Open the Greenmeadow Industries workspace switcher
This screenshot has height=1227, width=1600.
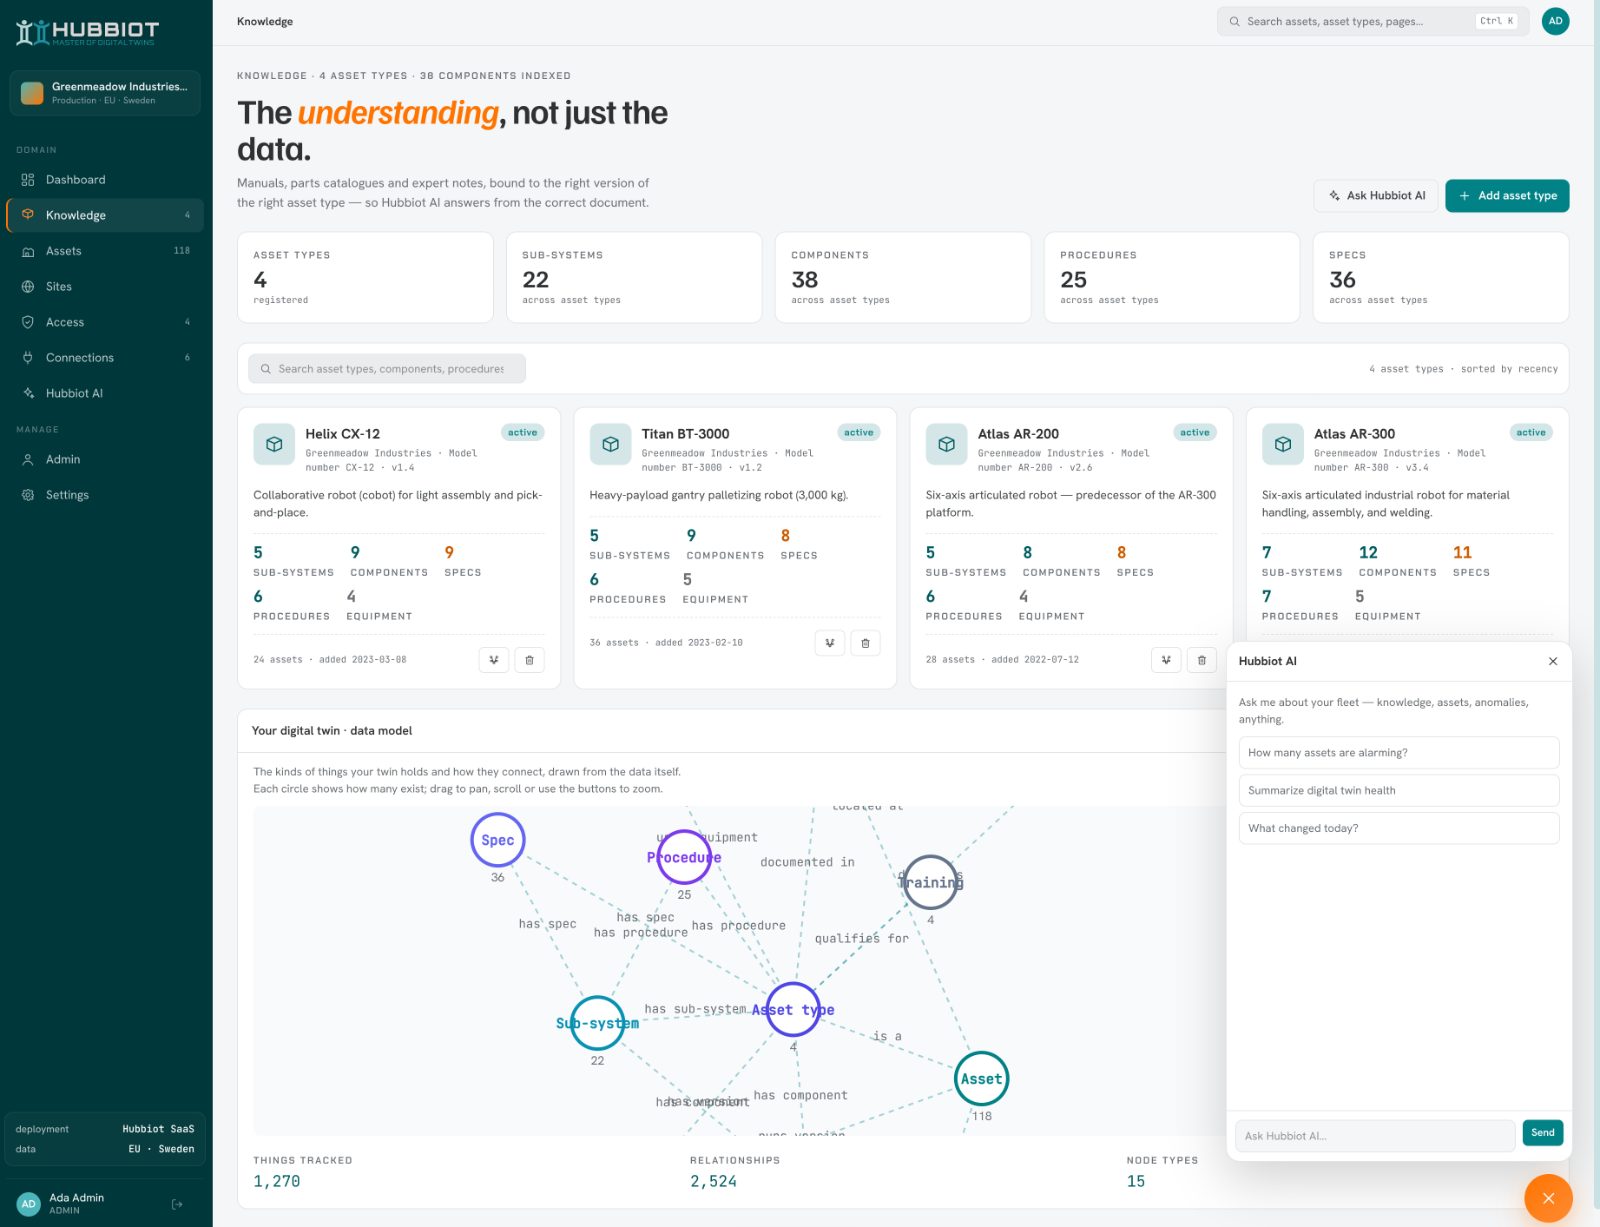105,93
